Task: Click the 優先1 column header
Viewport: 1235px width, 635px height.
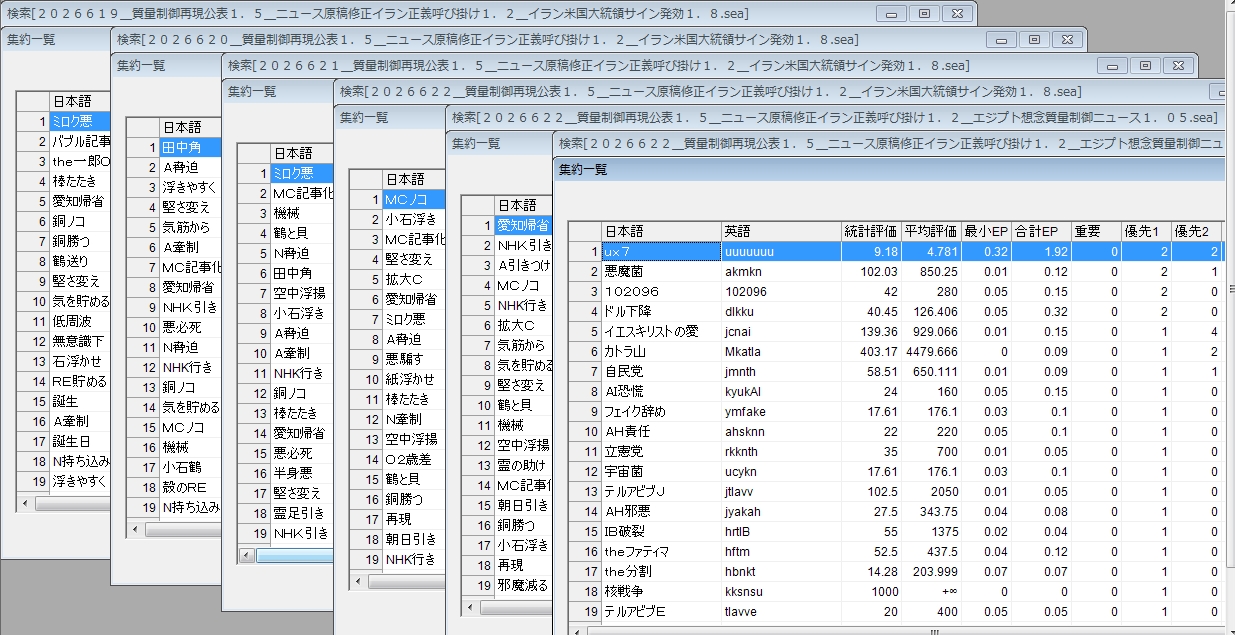Action: pos(1145,232)
